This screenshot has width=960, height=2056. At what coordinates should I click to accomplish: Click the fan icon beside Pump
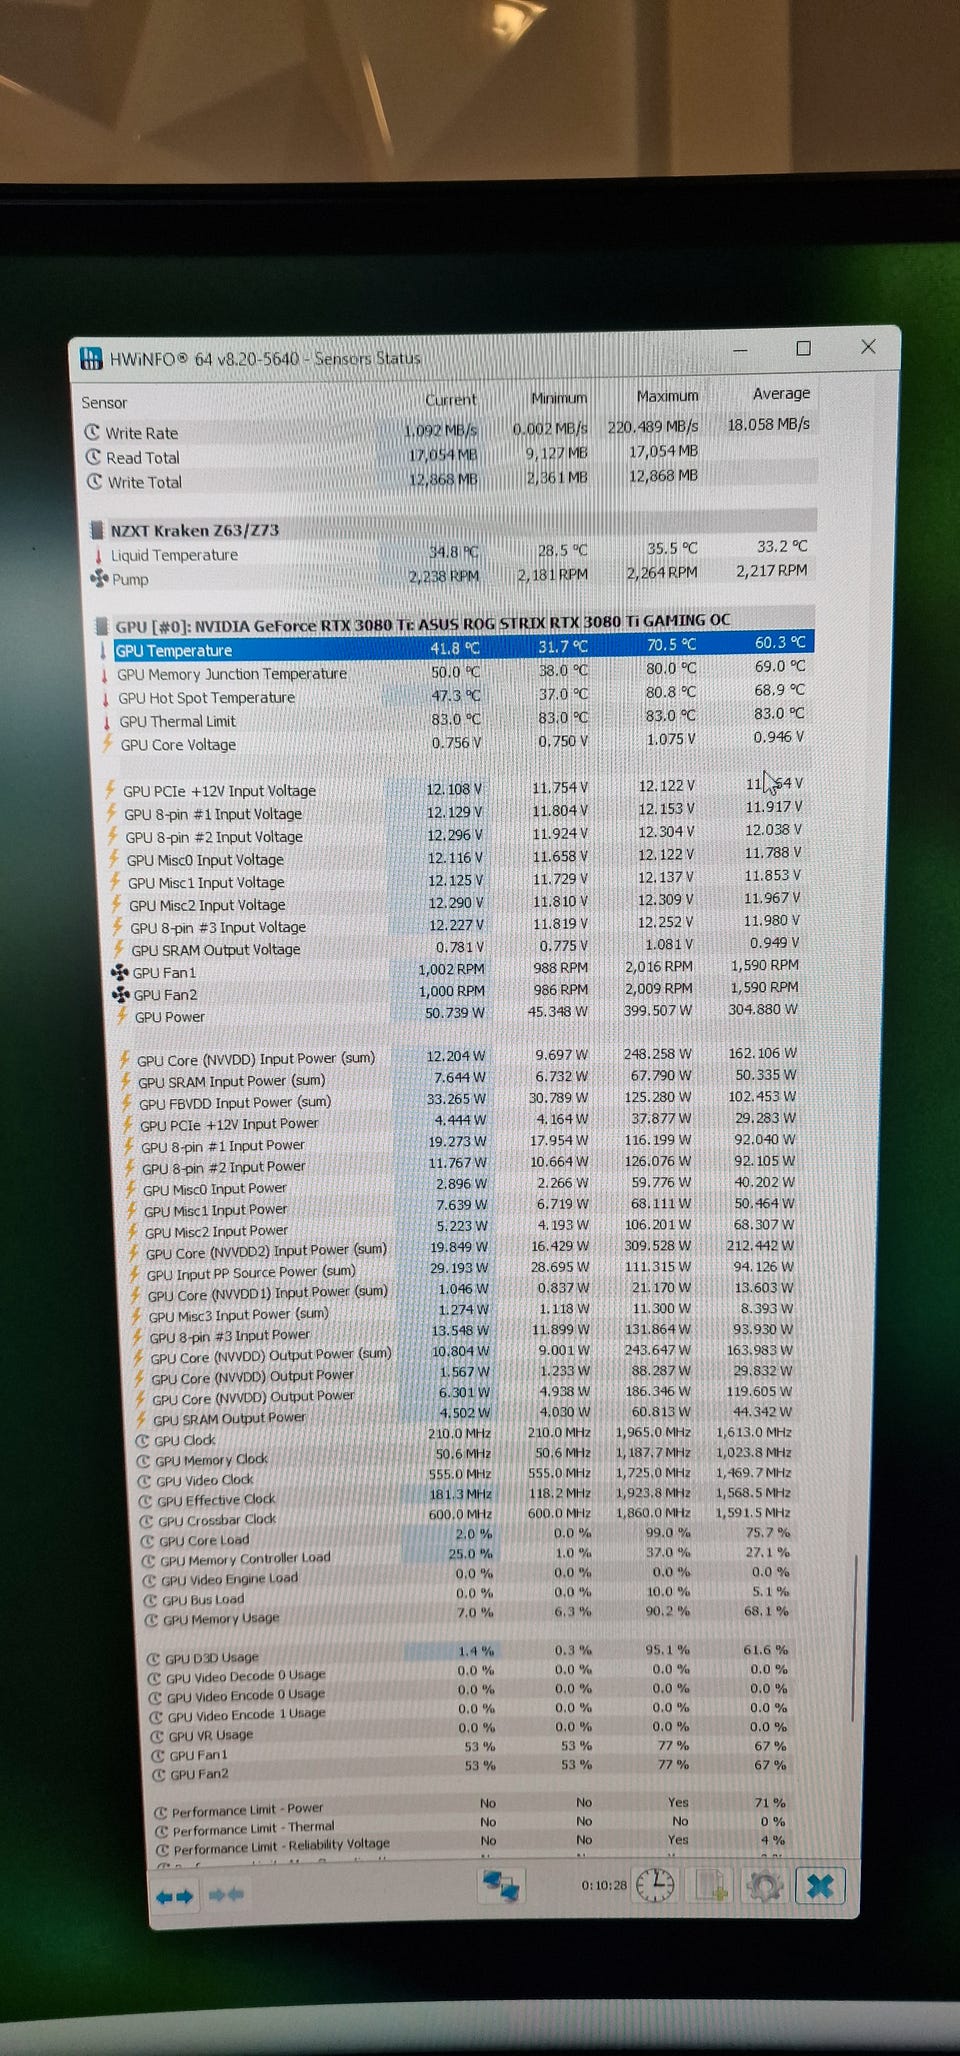pyautogui.click(x=99, y=578)
